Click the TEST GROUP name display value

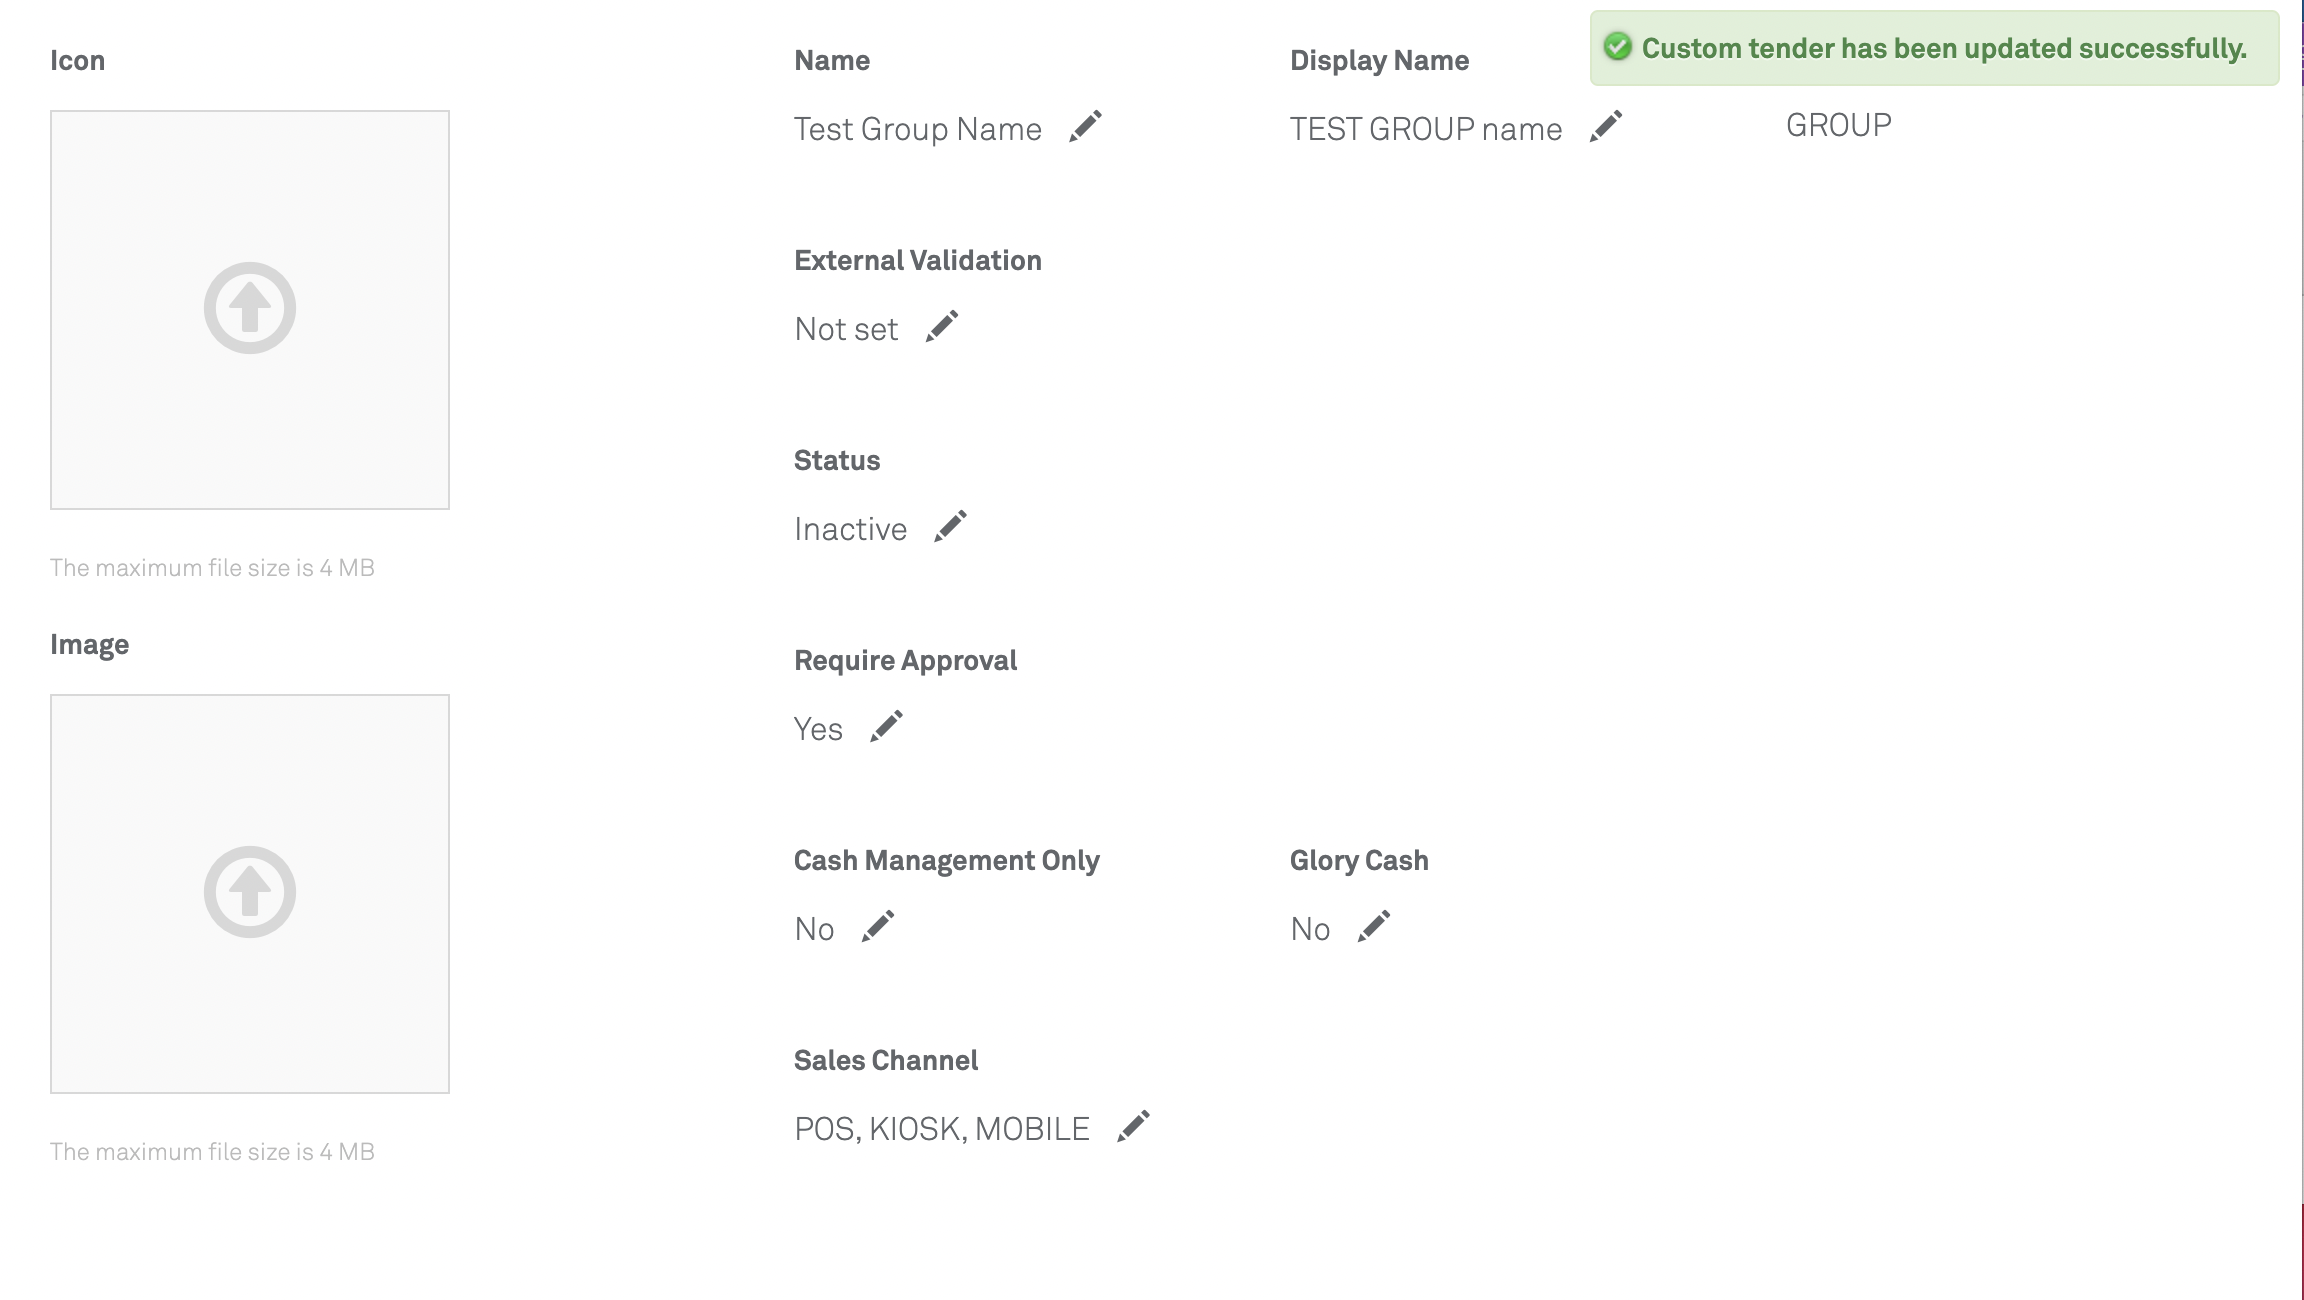coord(1425,130)
